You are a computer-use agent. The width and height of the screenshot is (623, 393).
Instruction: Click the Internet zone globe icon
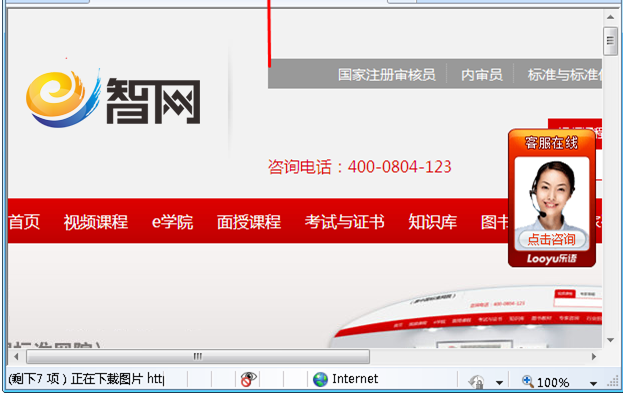(320, 379)
